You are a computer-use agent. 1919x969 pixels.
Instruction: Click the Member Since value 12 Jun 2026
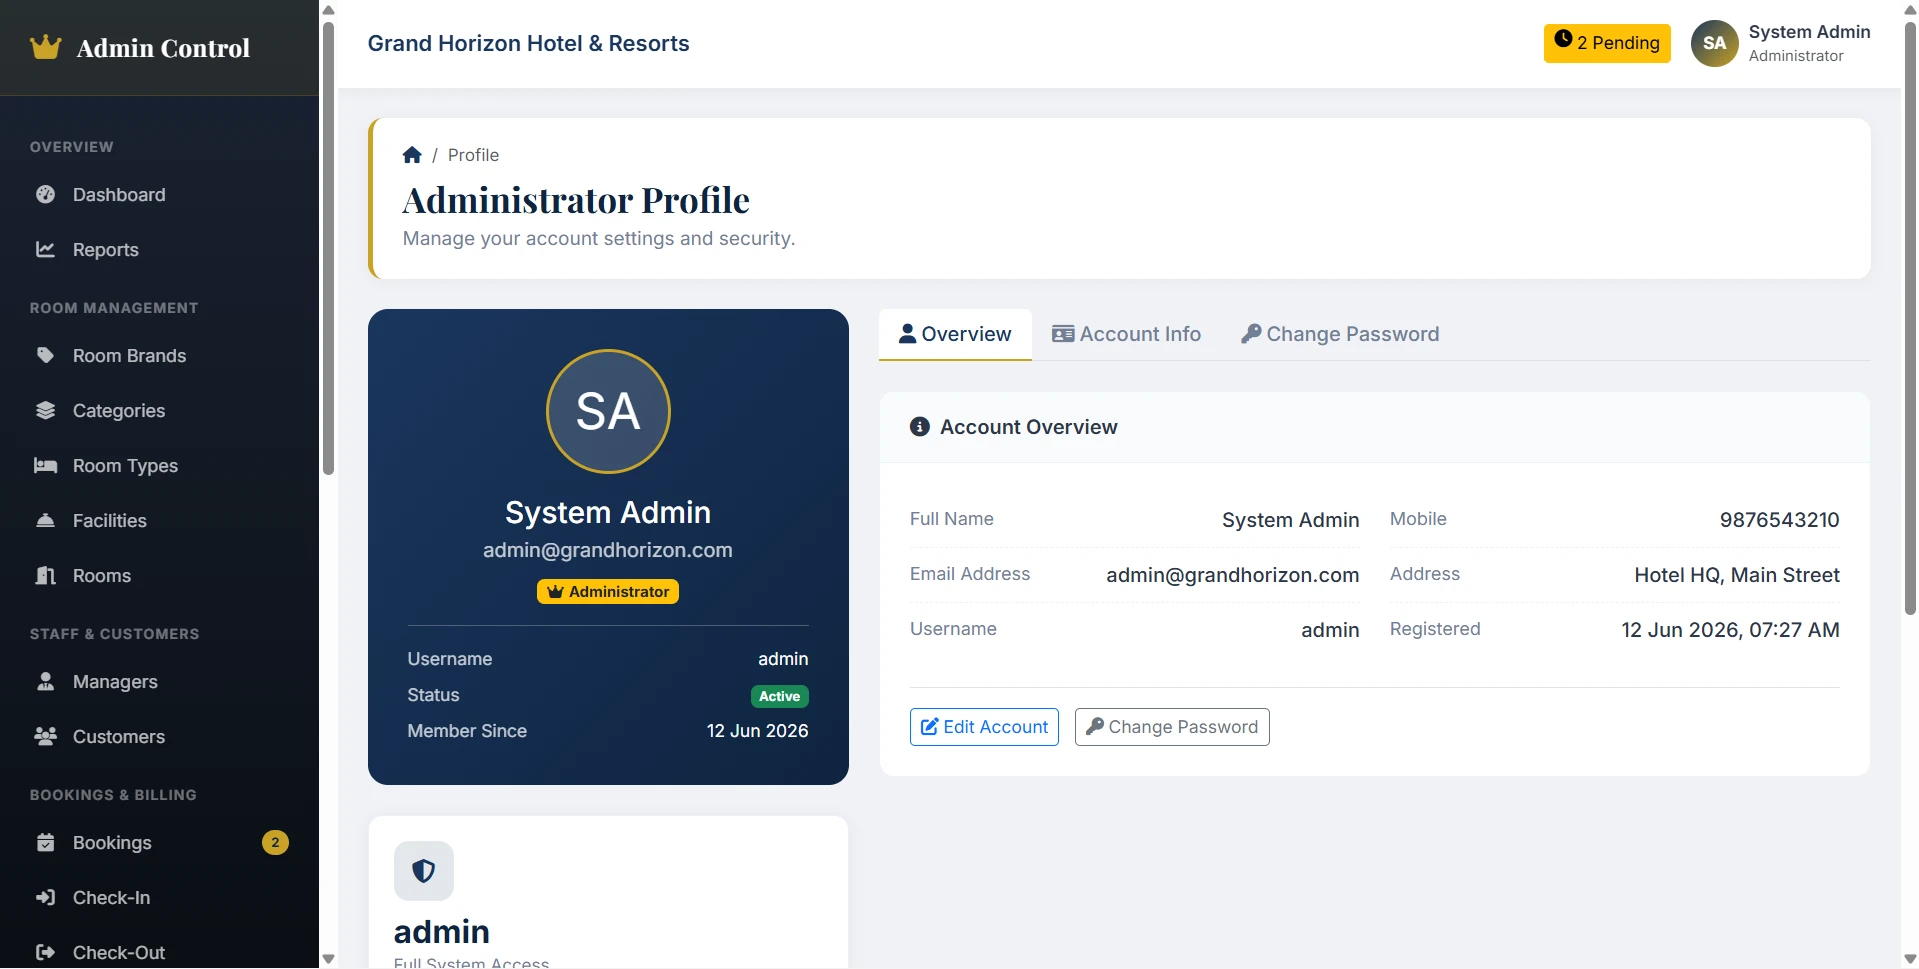pos(757,731)
